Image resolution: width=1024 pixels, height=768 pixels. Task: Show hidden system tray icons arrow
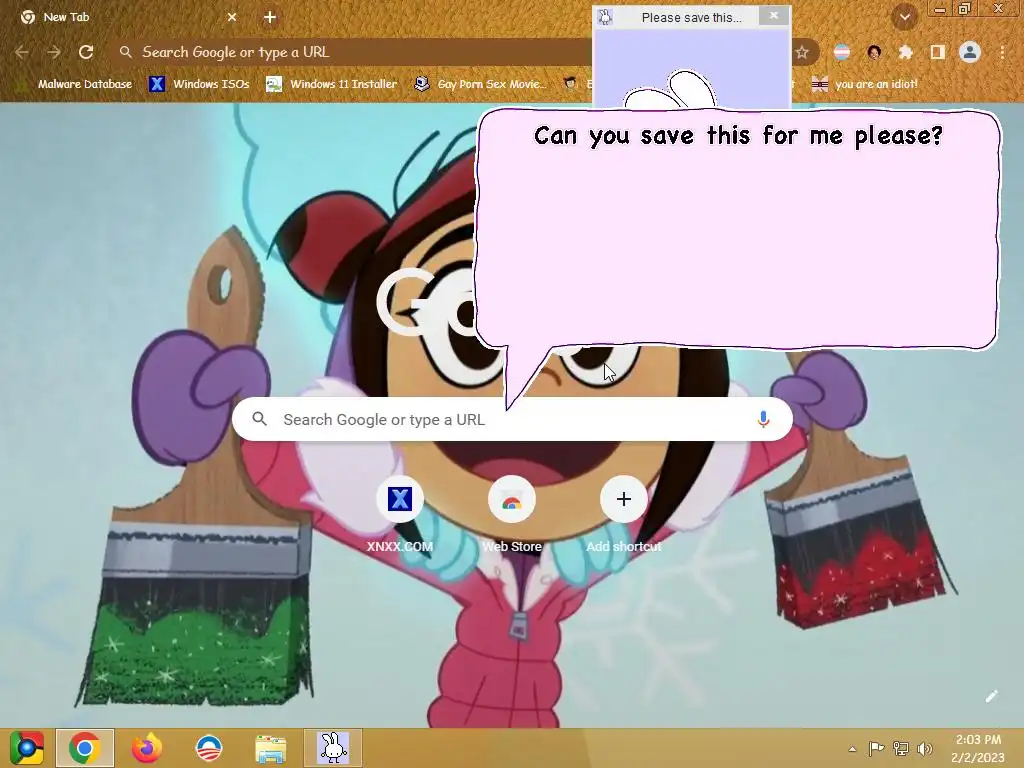852,749
